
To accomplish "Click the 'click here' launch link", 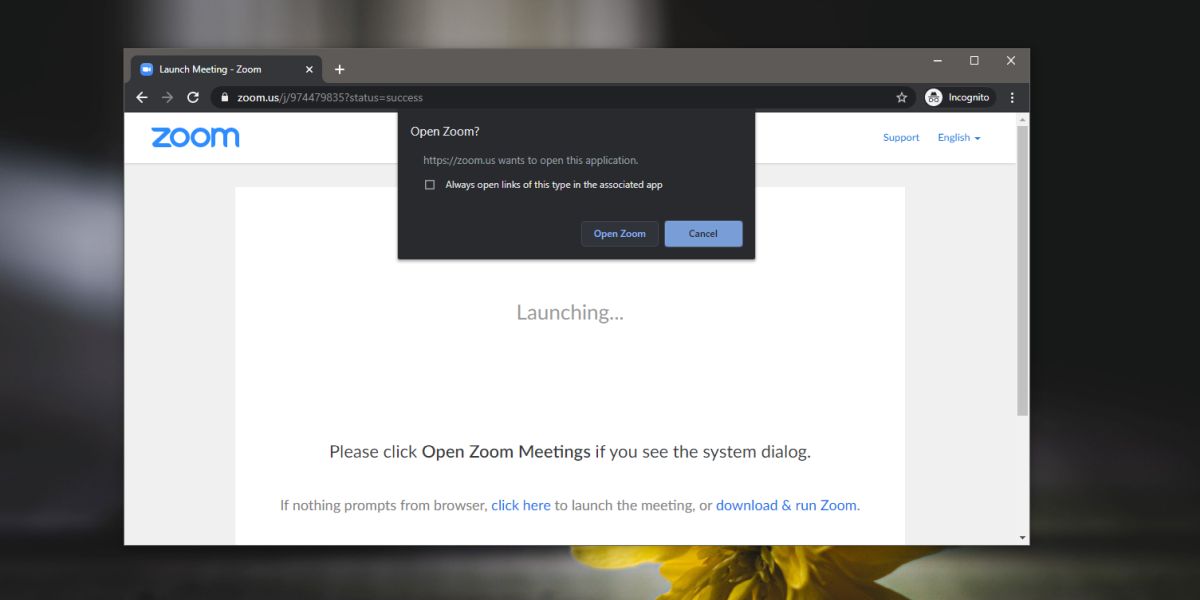I will click(x=521, y=505).
